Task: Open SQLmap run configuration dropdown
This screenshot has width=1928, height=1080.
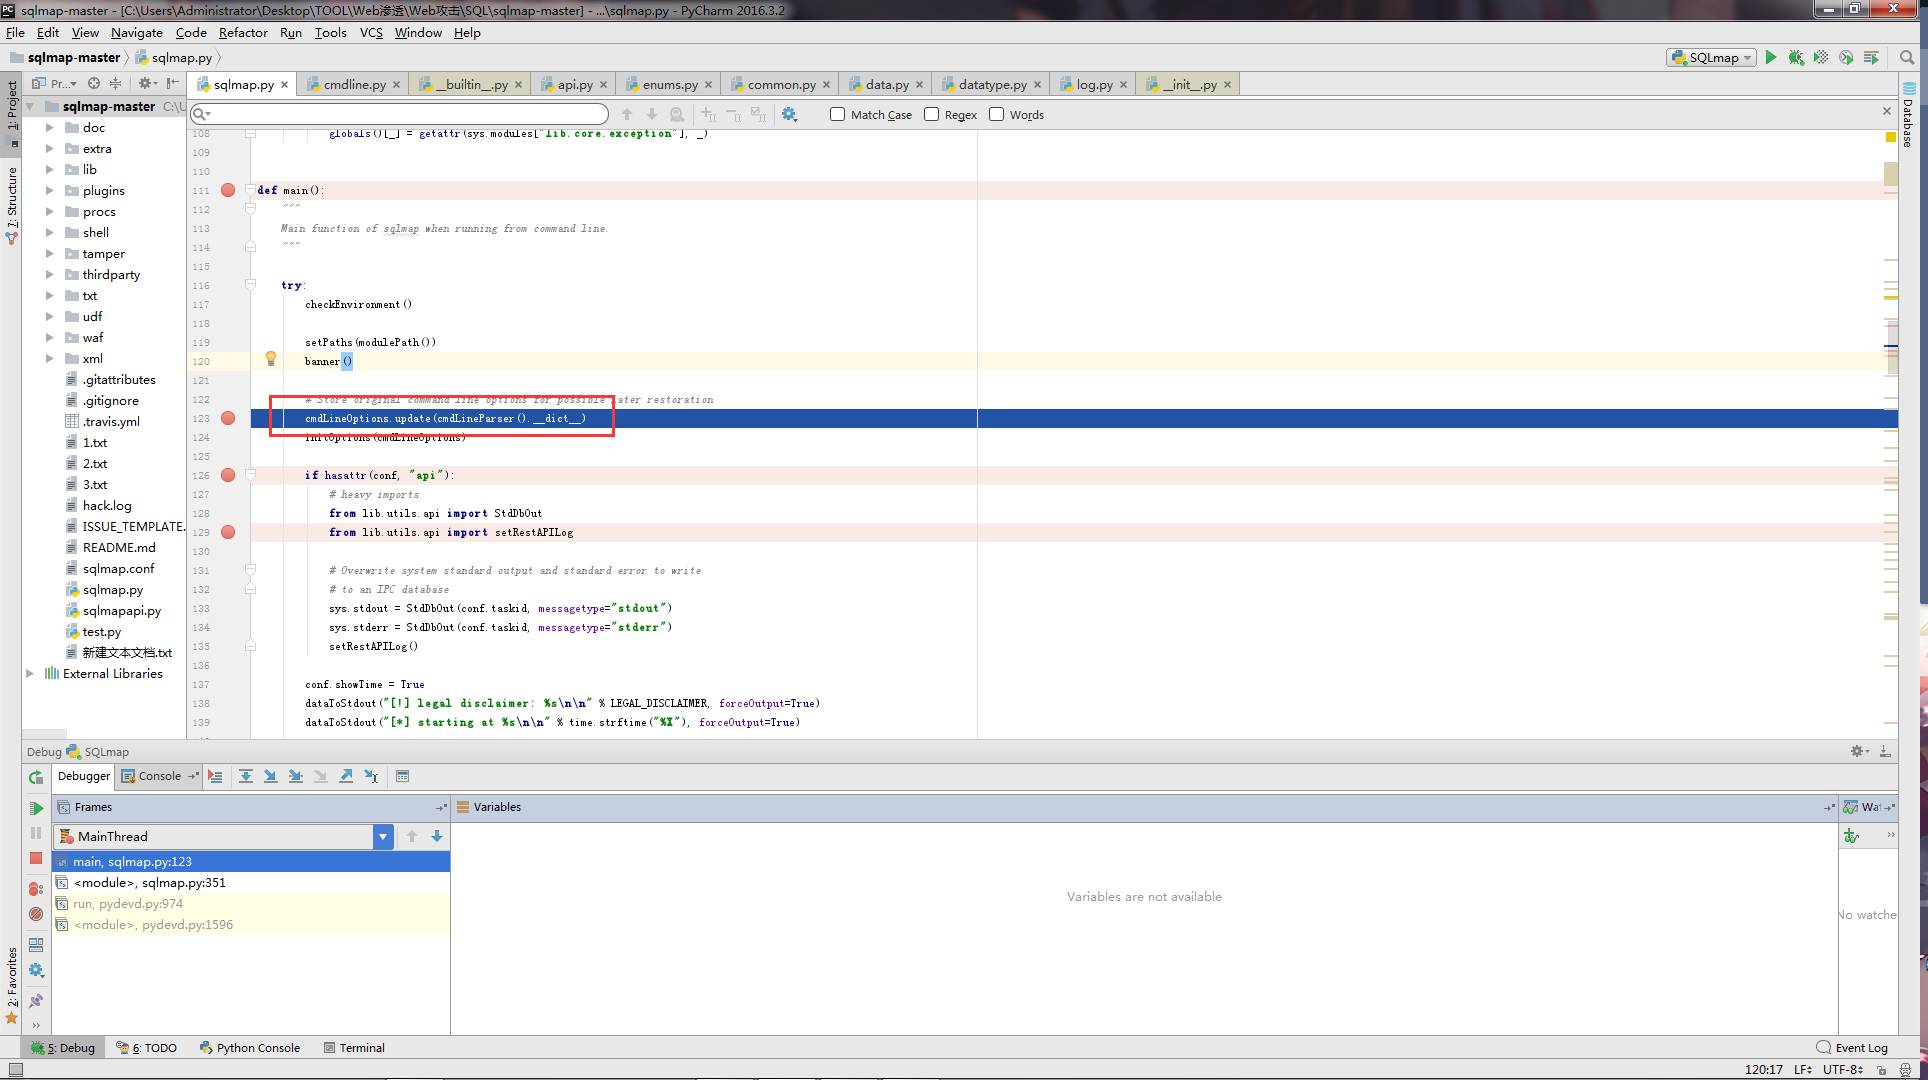Action: pyautogui.click(x=1711, y=58)
